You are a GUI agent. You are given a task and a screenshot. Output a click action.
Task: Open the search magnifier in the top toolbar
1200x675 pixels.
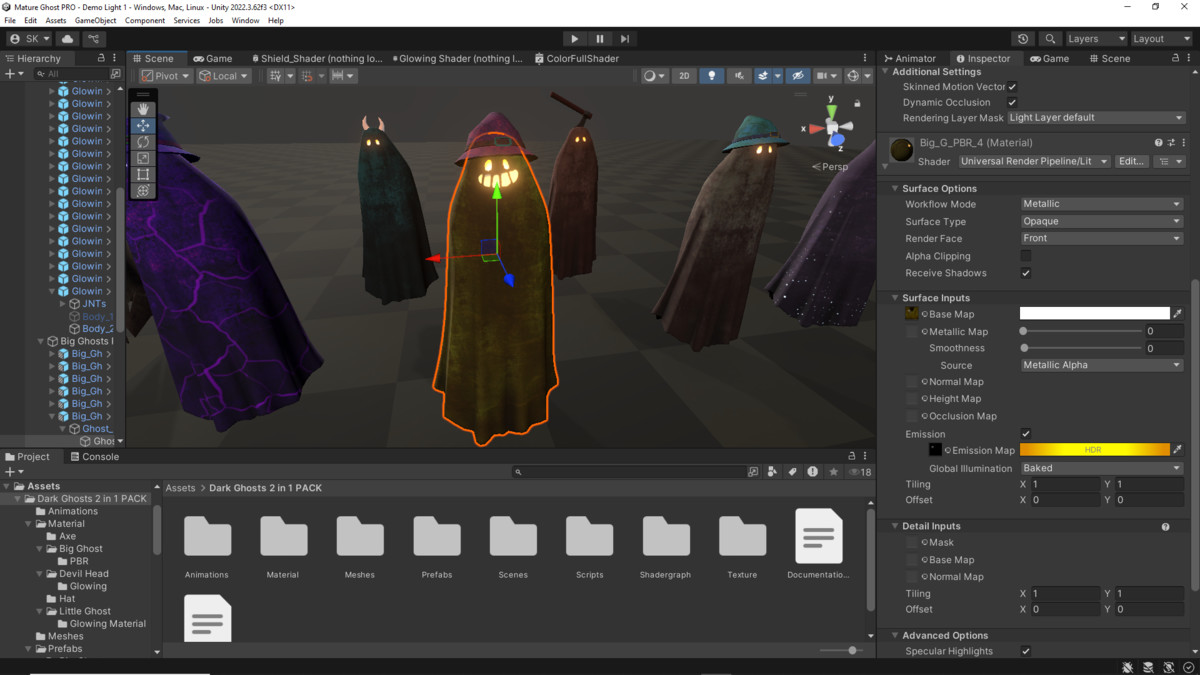[x=1050, y=38]
